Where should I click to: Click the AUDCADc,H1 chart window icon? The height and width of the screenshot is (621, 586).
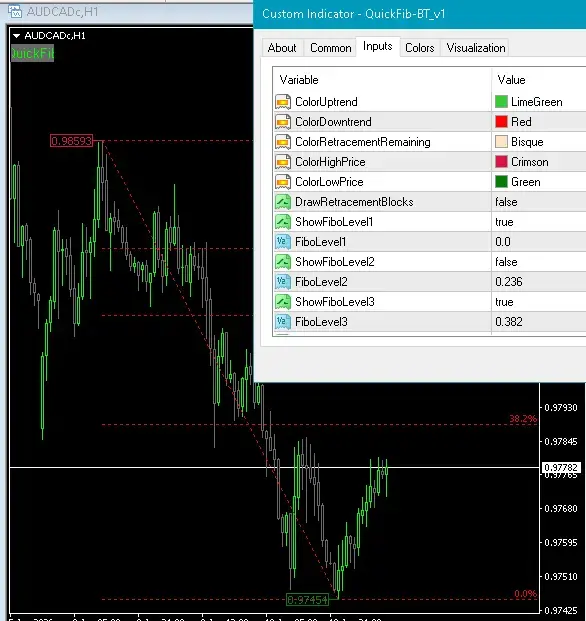click(x=15, y=11)
